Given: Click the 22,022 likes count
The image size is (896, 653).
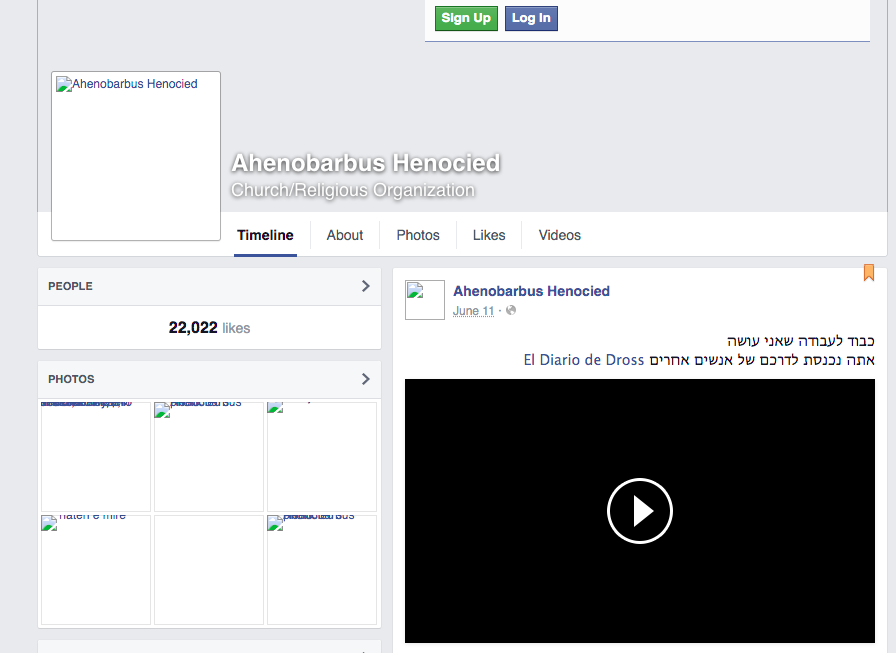Looking at the screenshot, I should pyautogui.click(x=209, y=328).
